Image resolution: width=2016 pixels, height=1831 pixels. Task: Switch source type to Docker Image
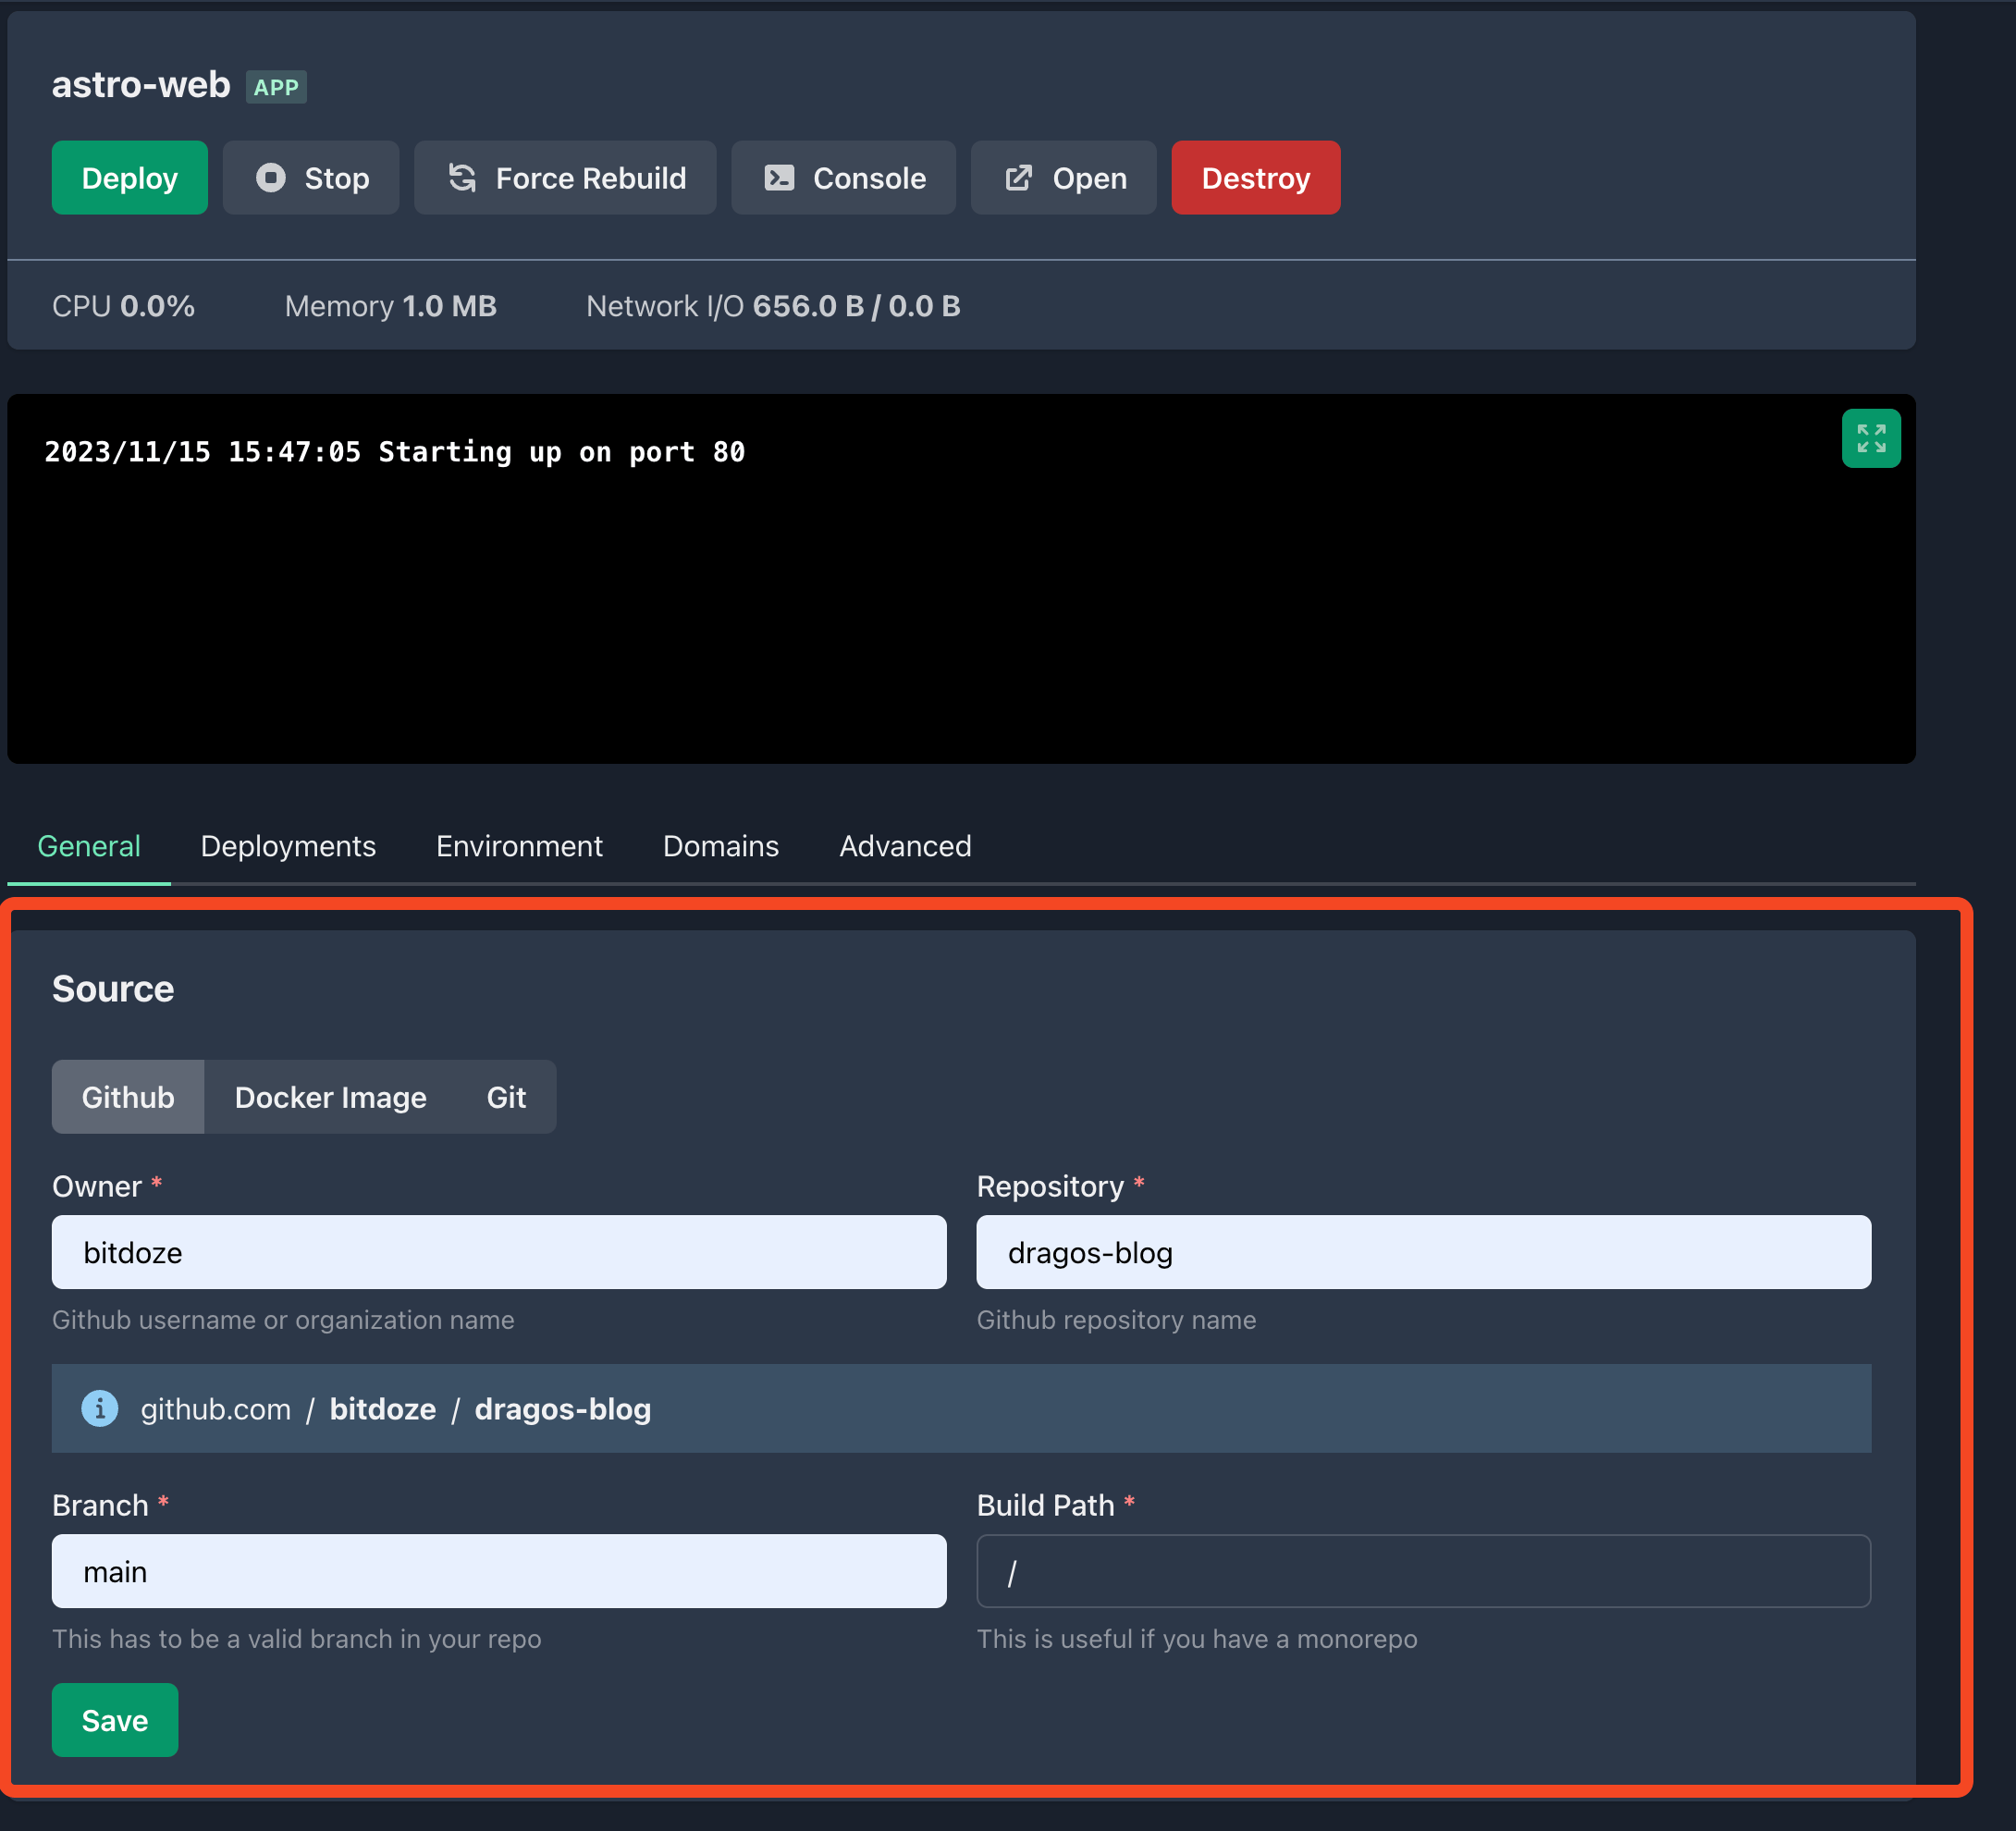pos(330,1096)
